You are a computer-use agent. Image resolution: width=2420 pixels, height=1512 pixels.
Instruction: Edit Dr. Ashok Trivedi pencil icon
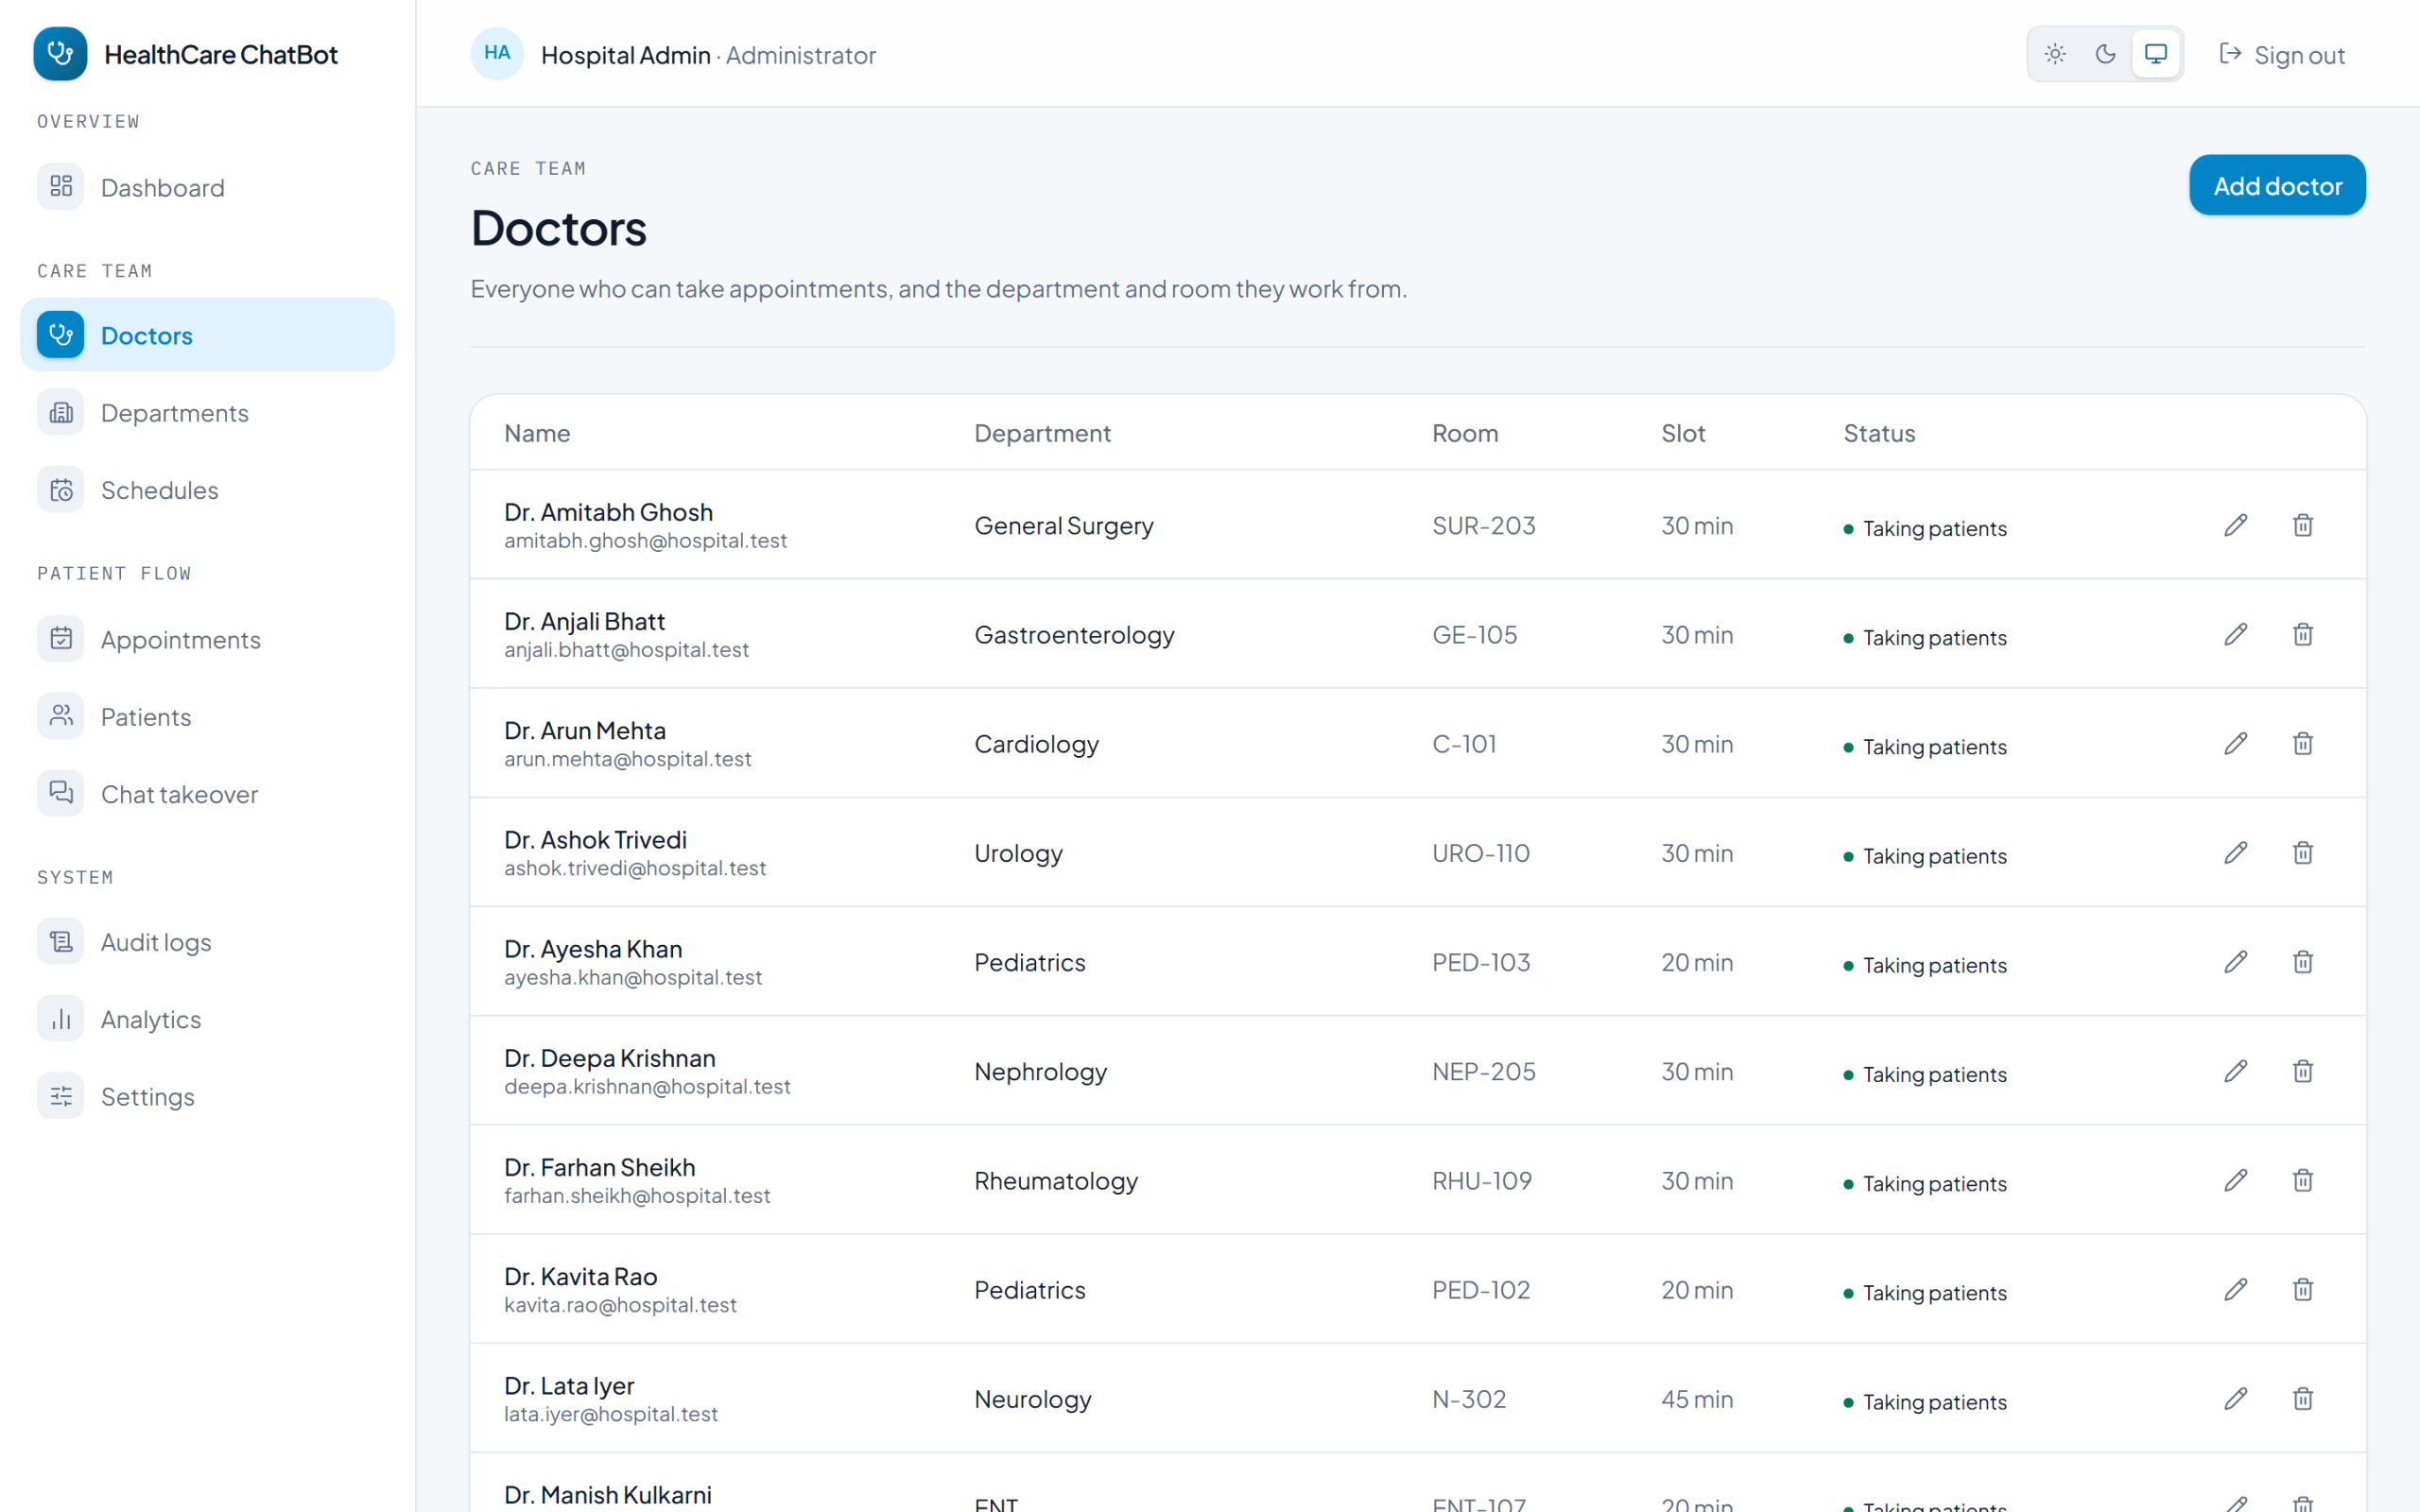click(x=2236, y=852)
